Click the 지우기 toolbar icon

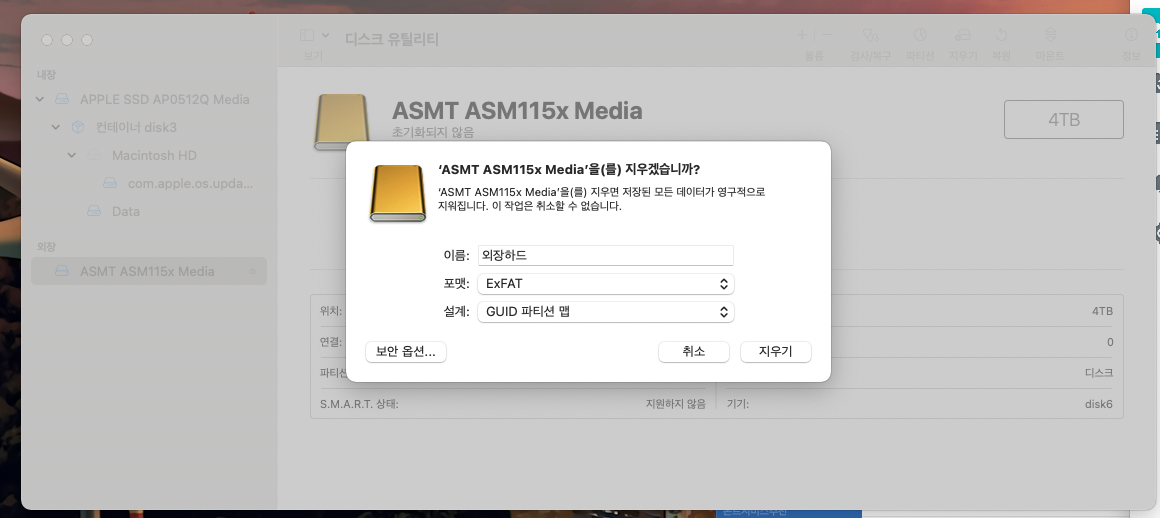coord(962,35)
